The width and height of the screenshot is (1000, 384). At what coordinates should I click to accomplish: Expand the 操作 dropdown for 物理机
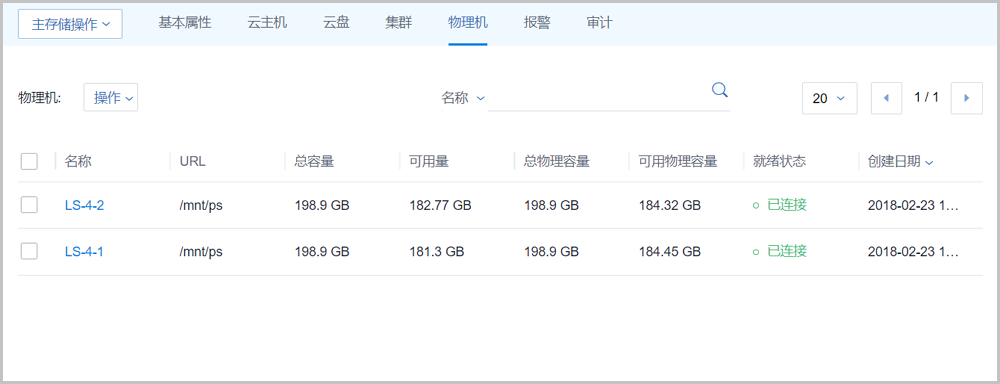tap(111, 98)
